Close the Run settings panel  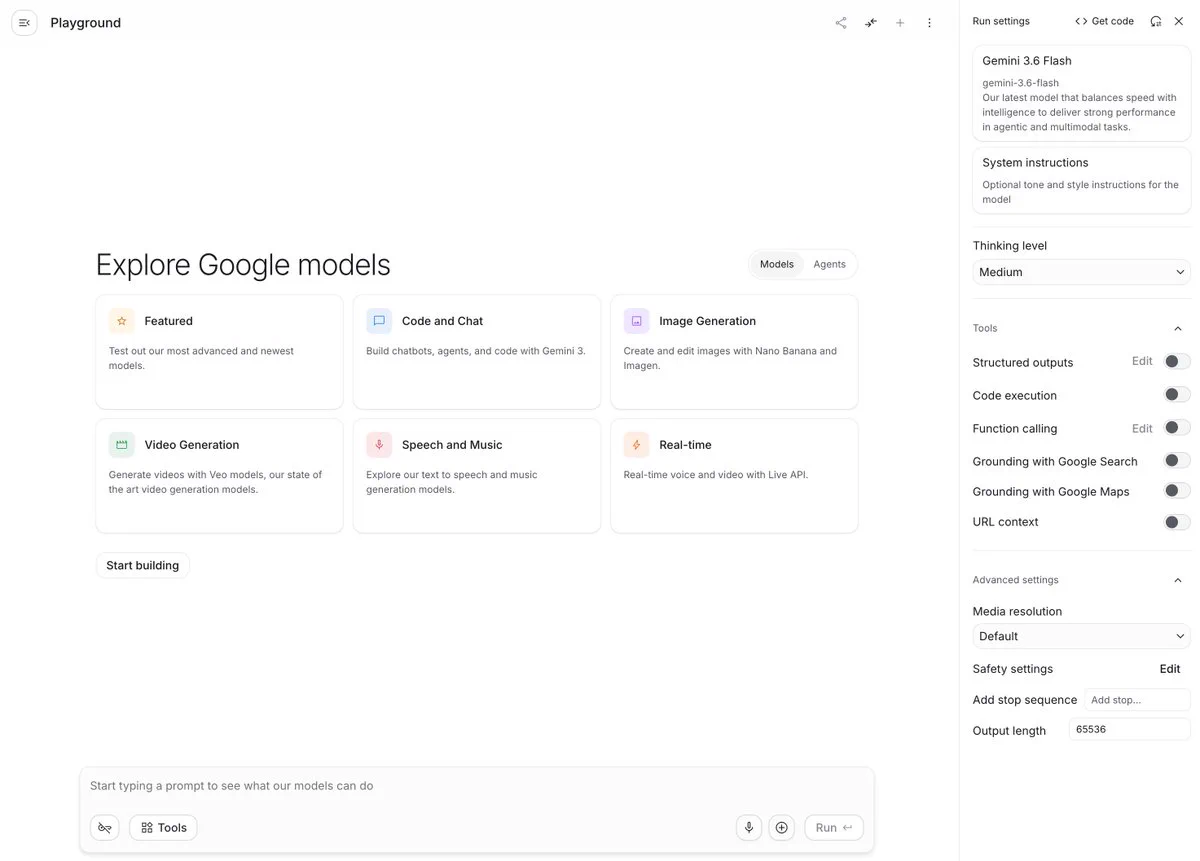click(1179, 21)
